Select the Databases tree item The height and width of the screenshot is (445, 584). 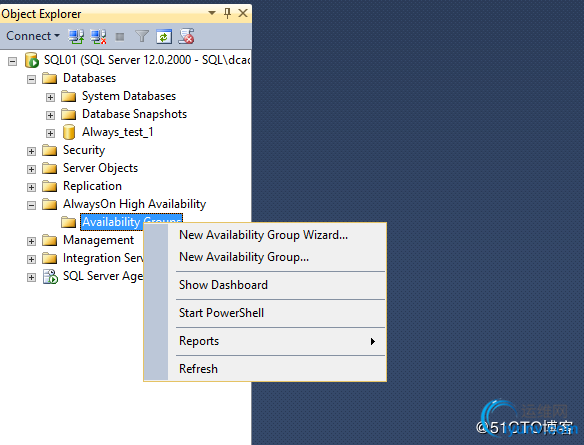(x=89, y=78)
